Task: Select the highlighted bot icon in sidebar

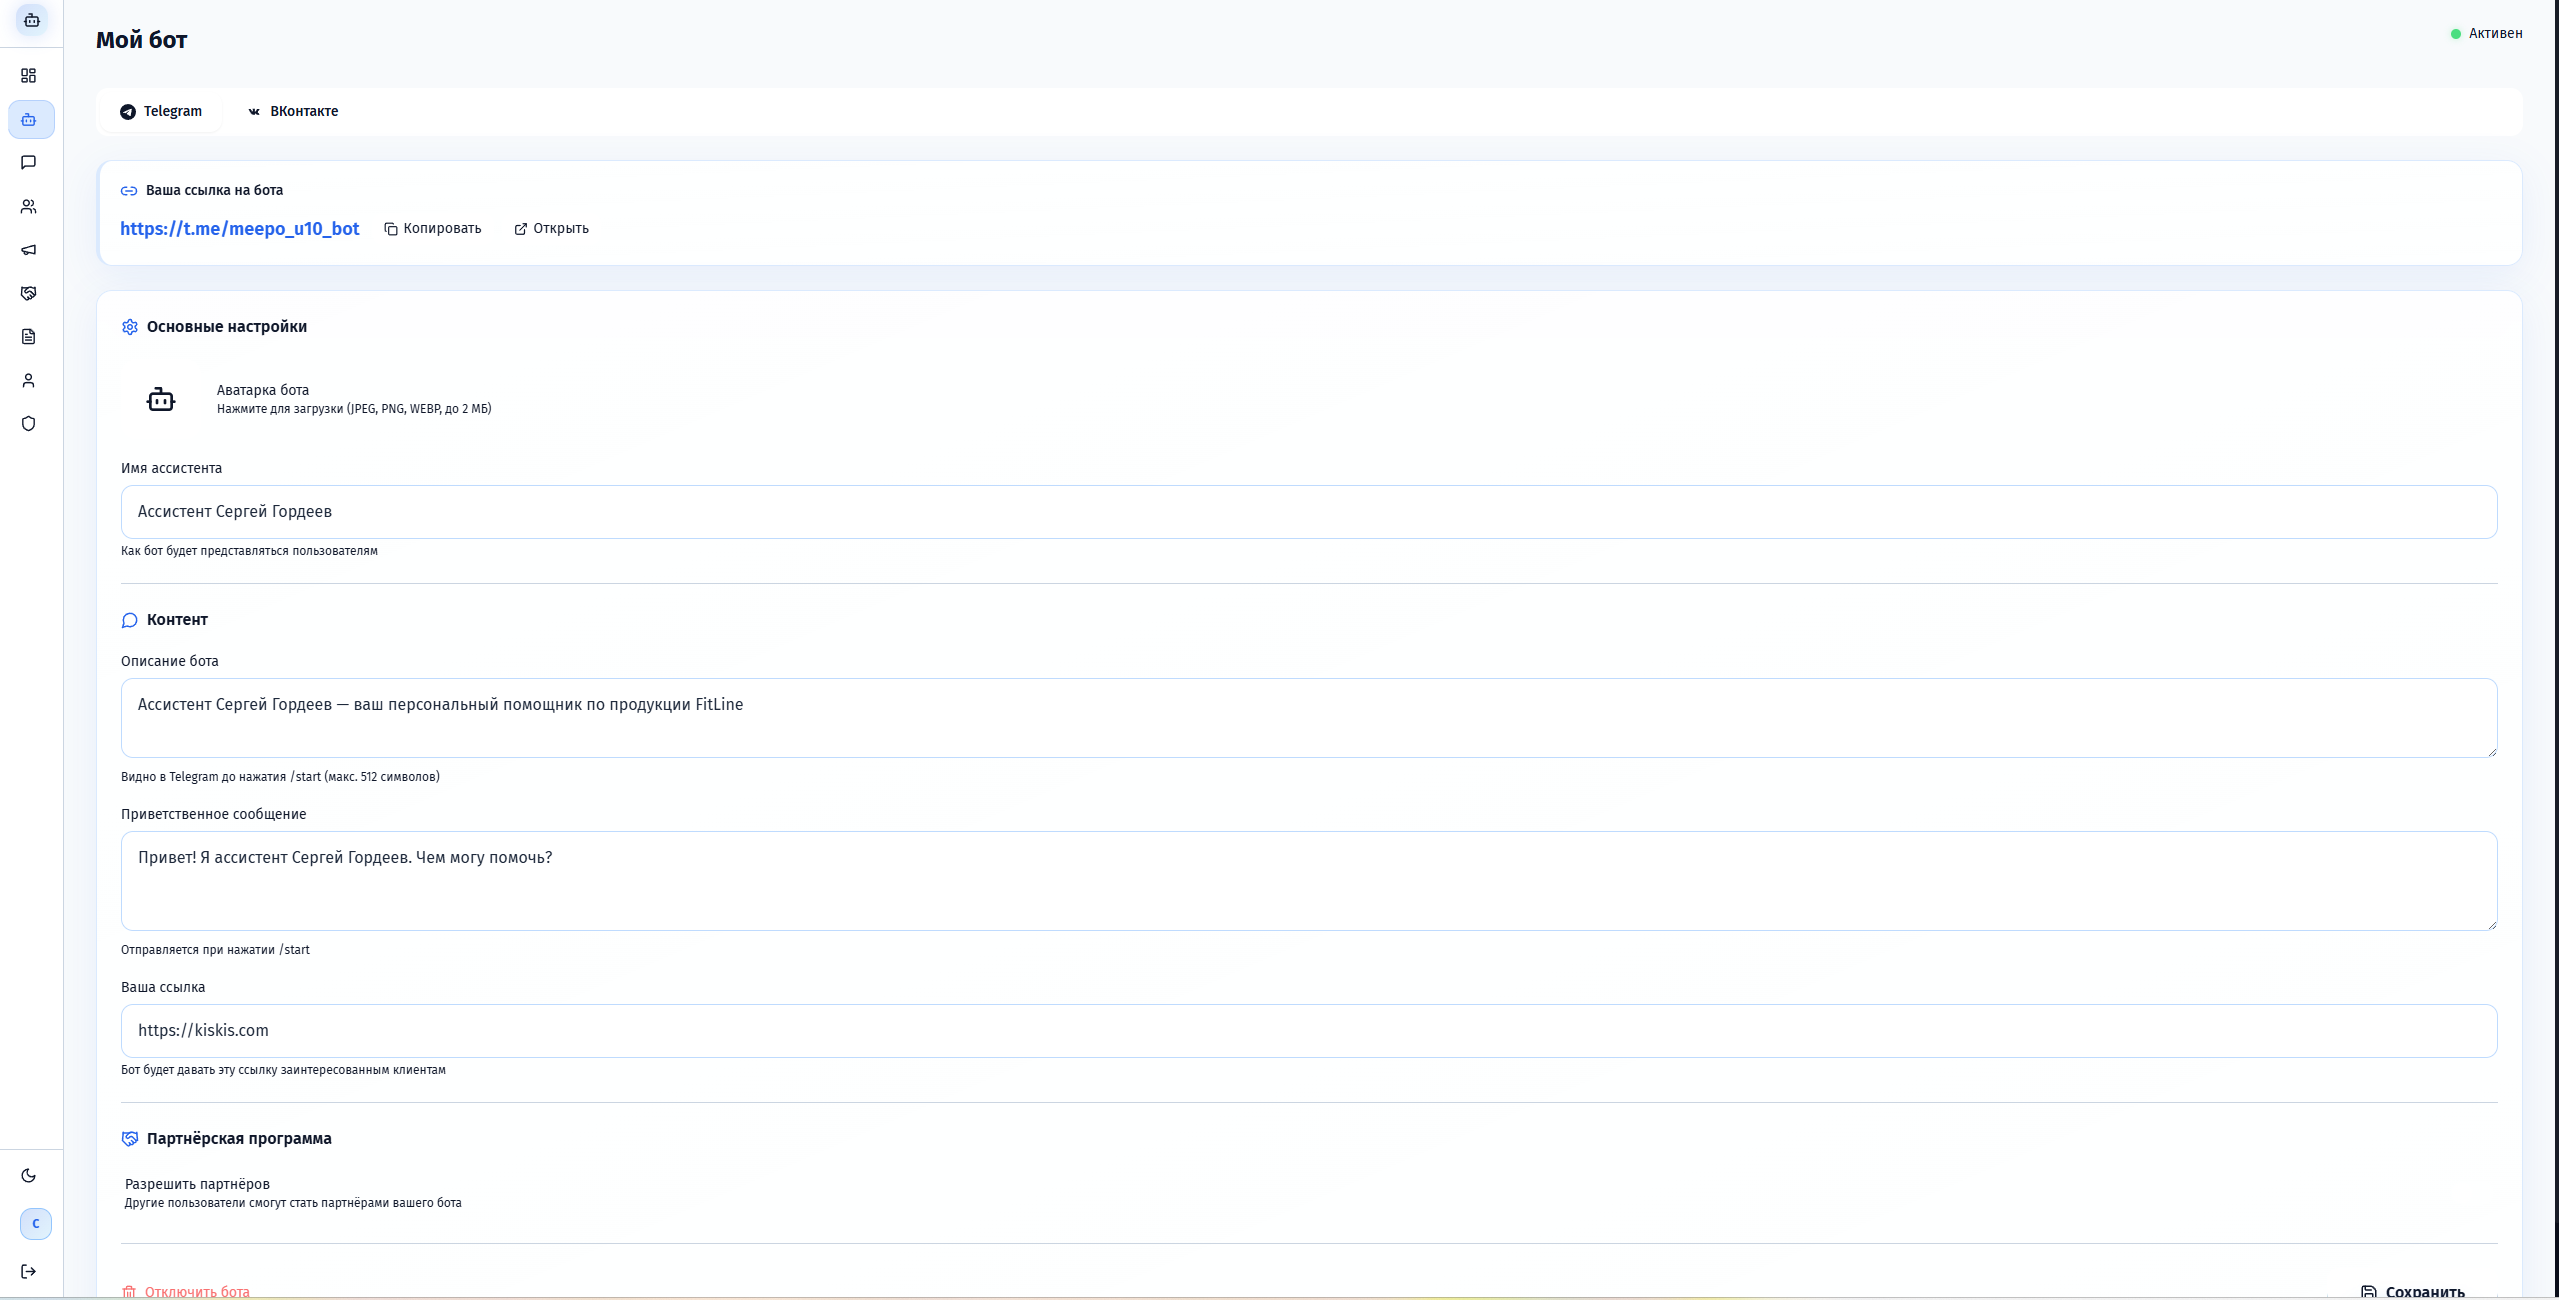Action: tap(31, 120)
